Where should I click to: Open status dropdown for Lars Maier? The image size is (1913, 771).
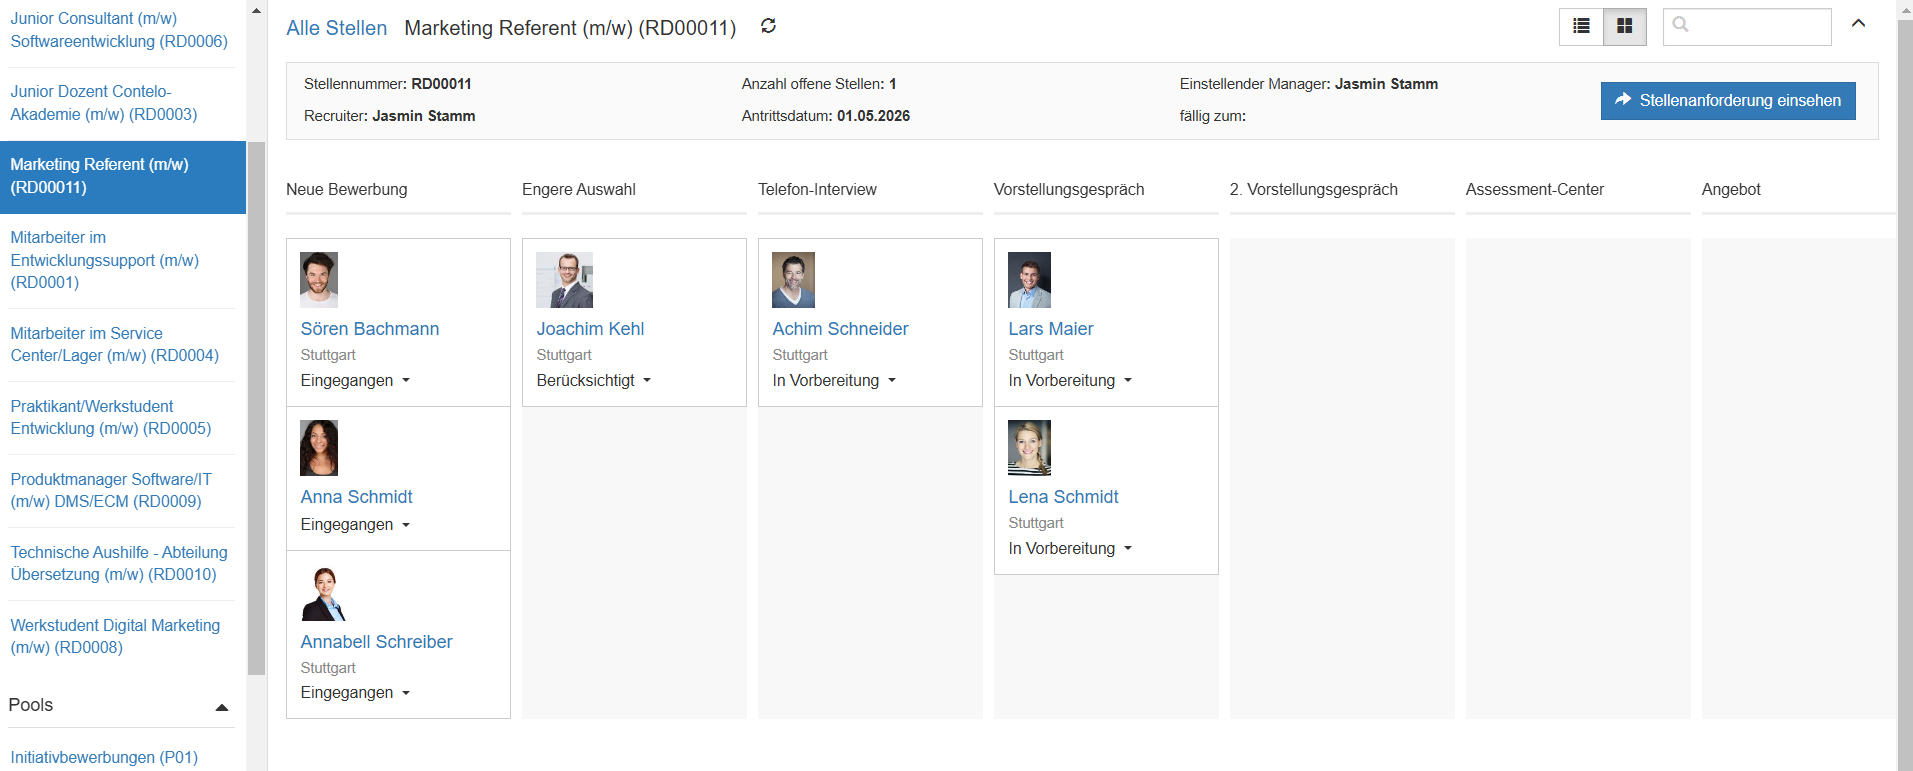[1070, 381]
